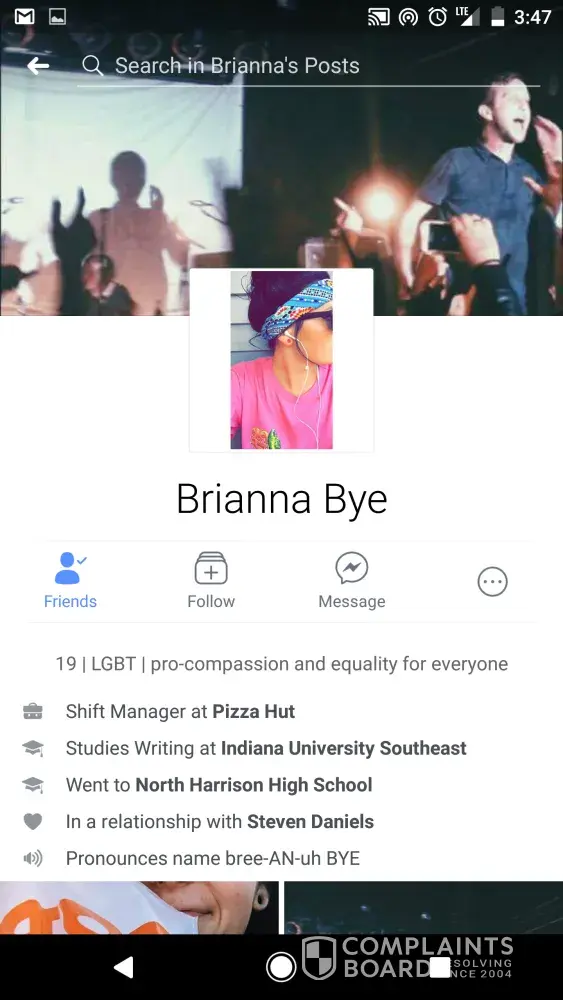Open North Harrison High School link
Viewport: 563px width, 1000px height.
(x=254, y=784)
